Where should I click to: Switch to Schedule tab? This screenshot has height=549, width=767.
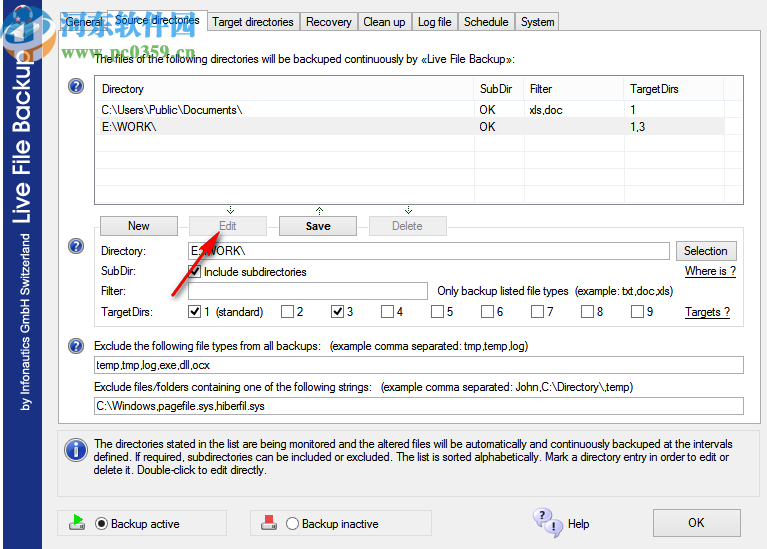pos(486,22)
